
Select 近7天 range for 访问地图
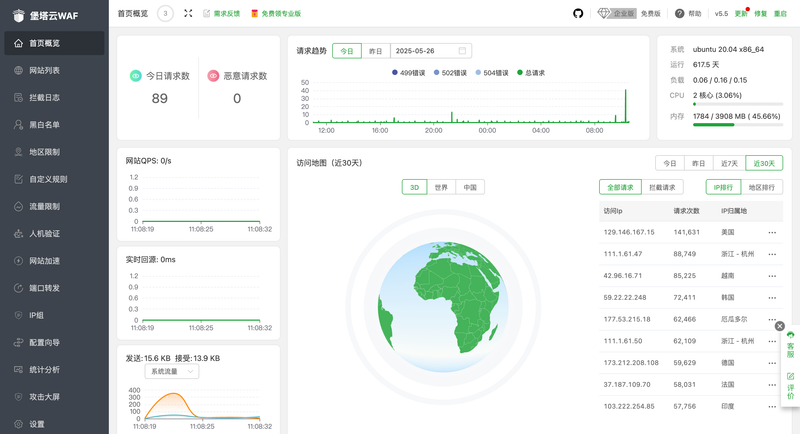[x=729, y=163]
